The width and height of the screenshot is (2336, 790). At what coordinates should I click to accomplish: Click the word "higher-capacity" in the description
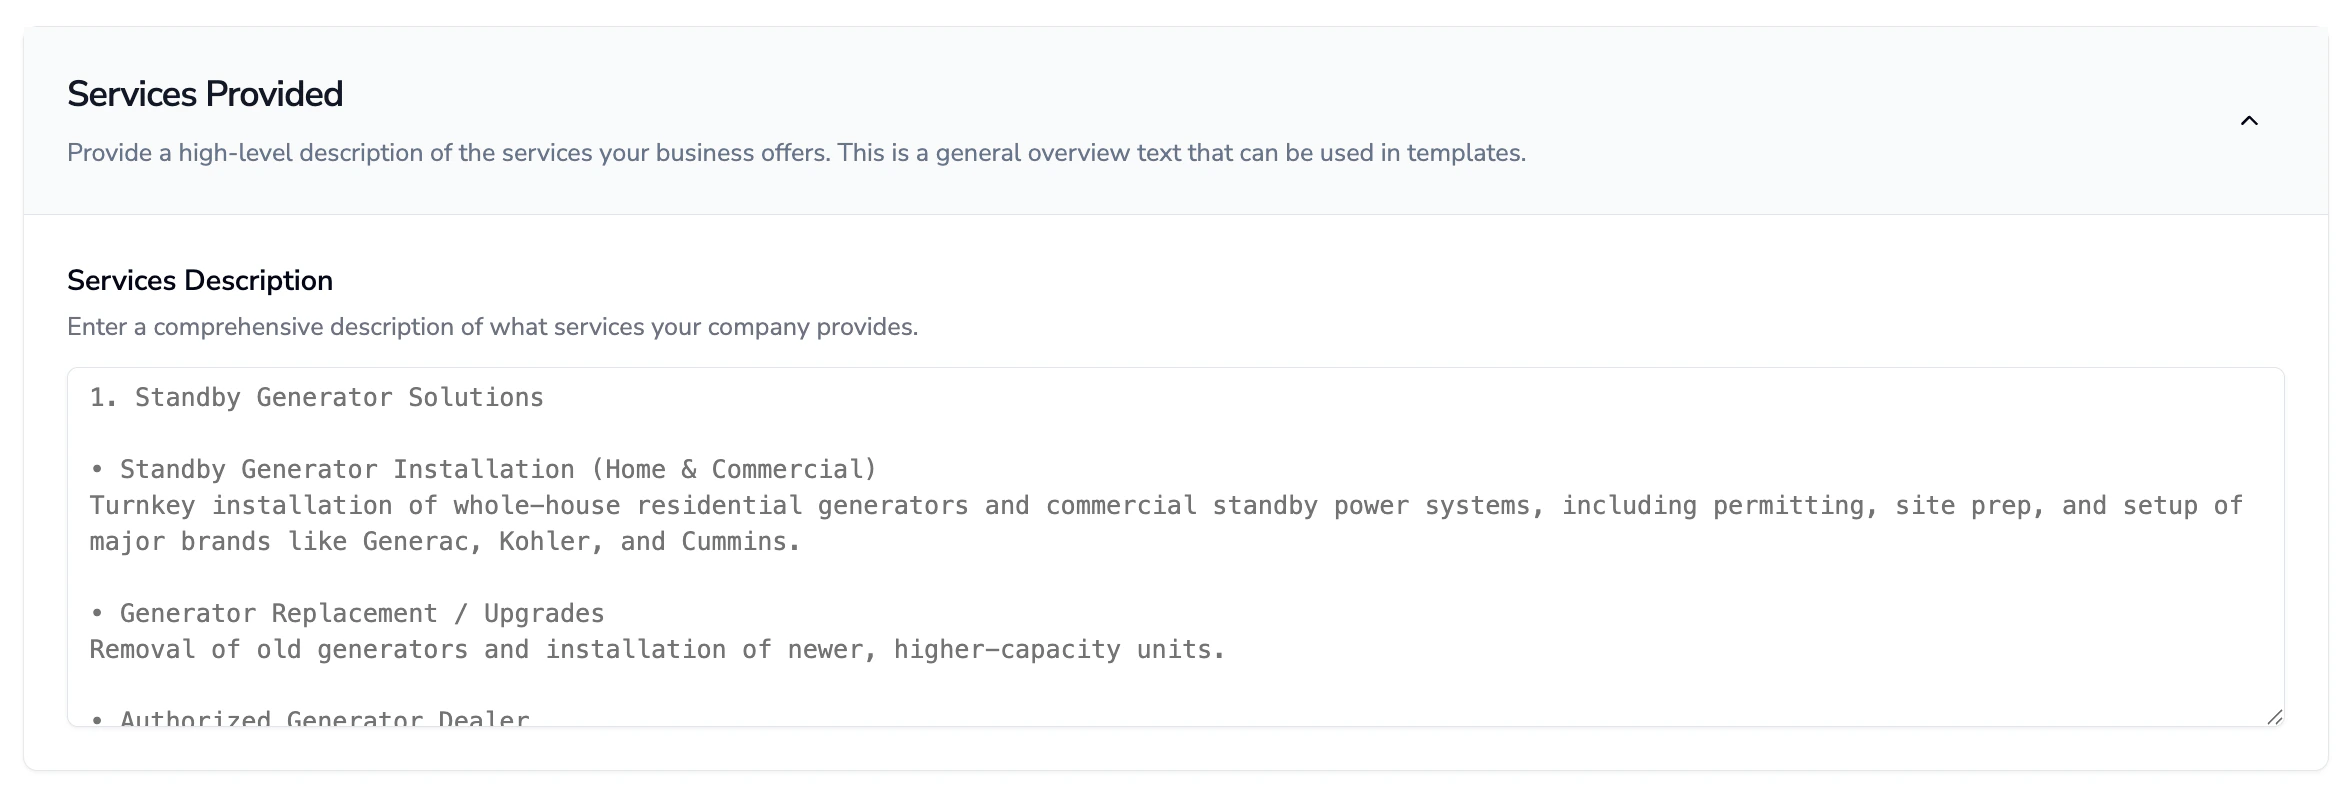point(1007,649)
